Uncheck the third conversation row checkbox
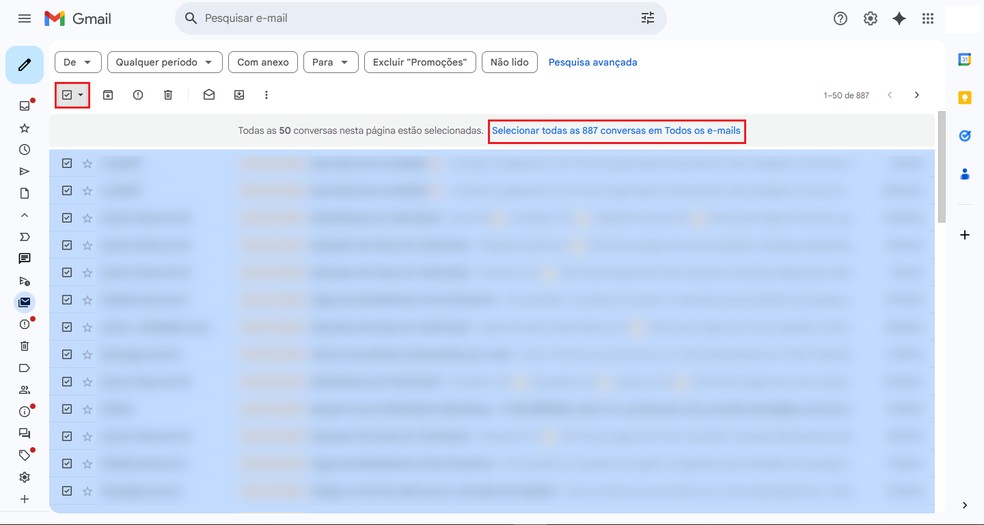The height and width of the screenshot is (525, 984). click(x=67, y=218)
